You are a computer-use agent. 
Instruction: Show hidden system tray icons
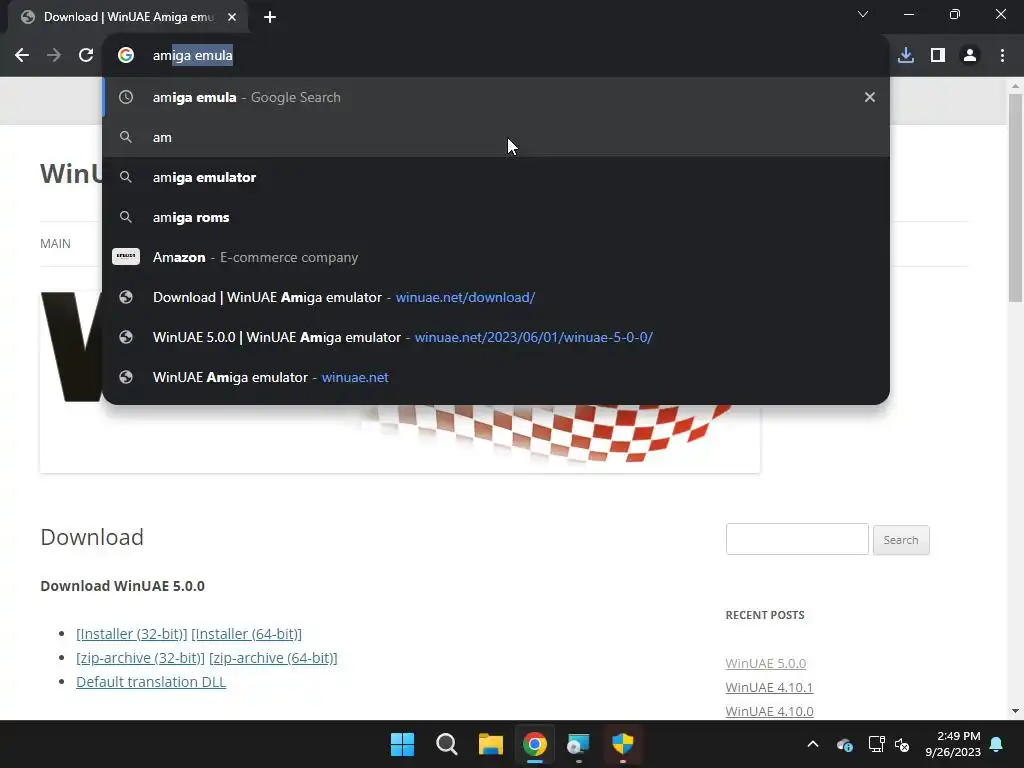tap(813, 744)
